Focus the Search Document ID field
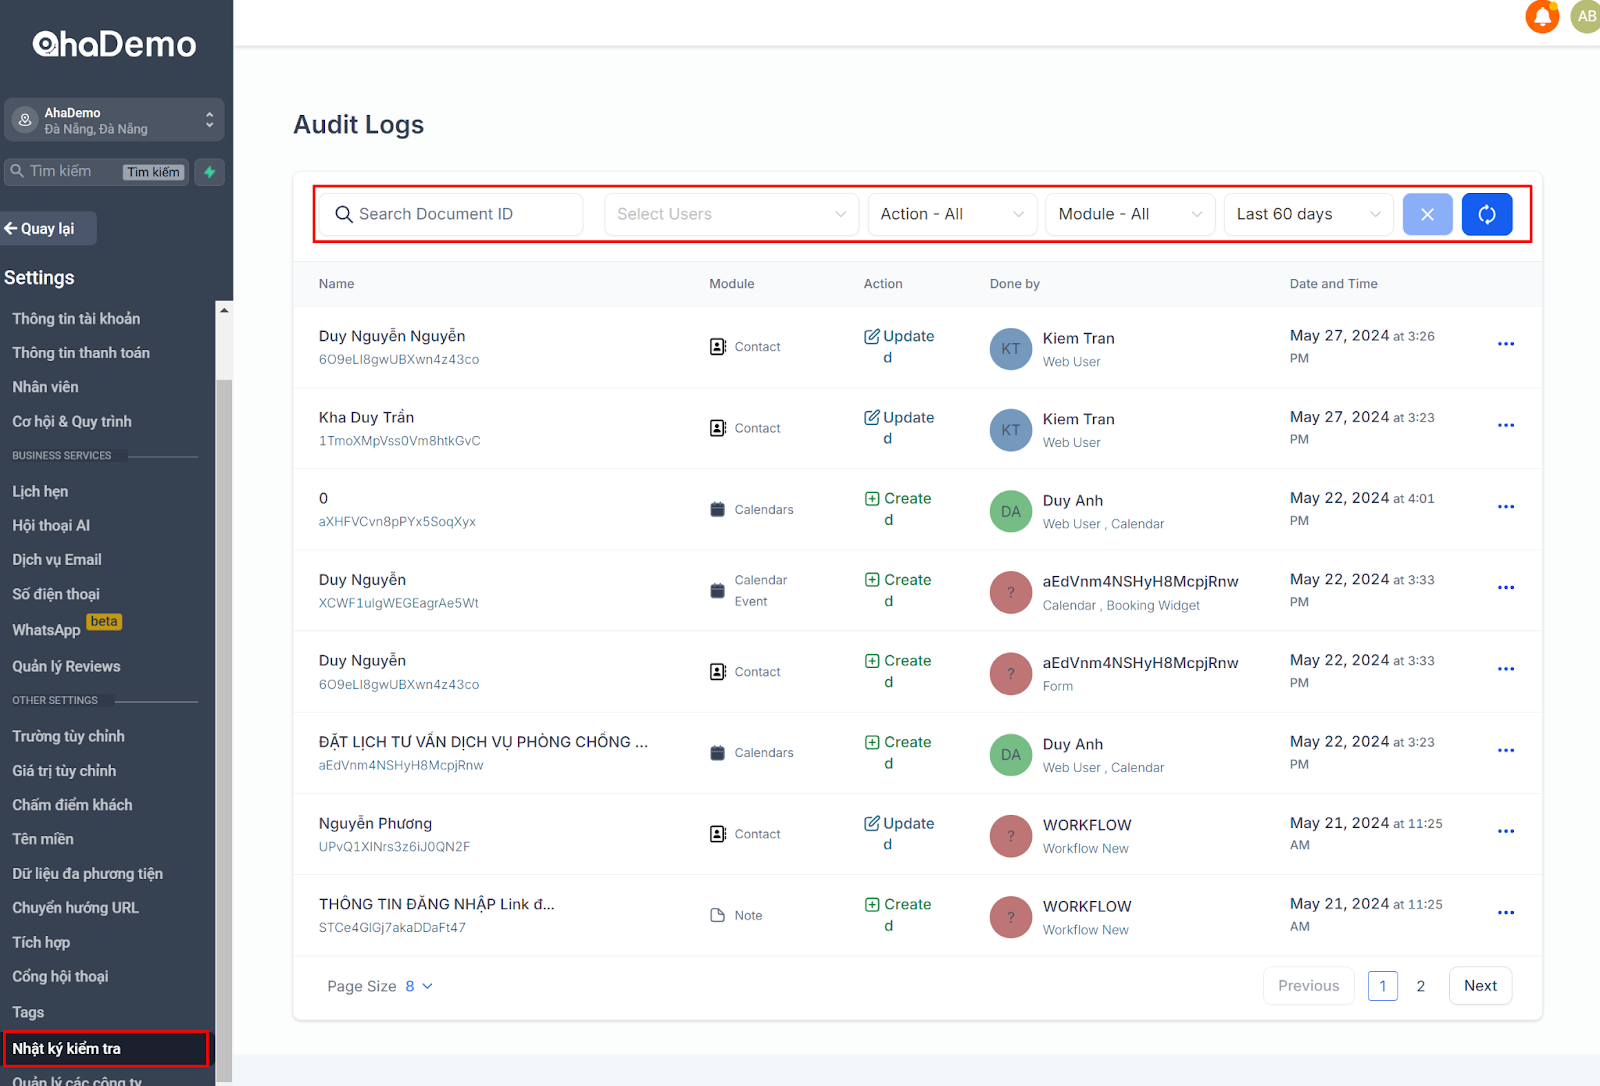The height and width of the screenshot is (1086, 1600). click(x=450, y=214)
